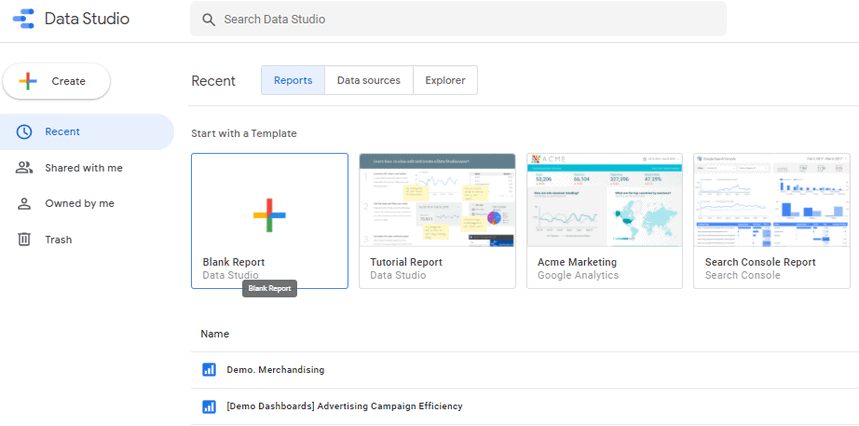Open the Tutorial Report template thumbnail
The height and width of the screenshot is (426, 859).
(437, 200)
